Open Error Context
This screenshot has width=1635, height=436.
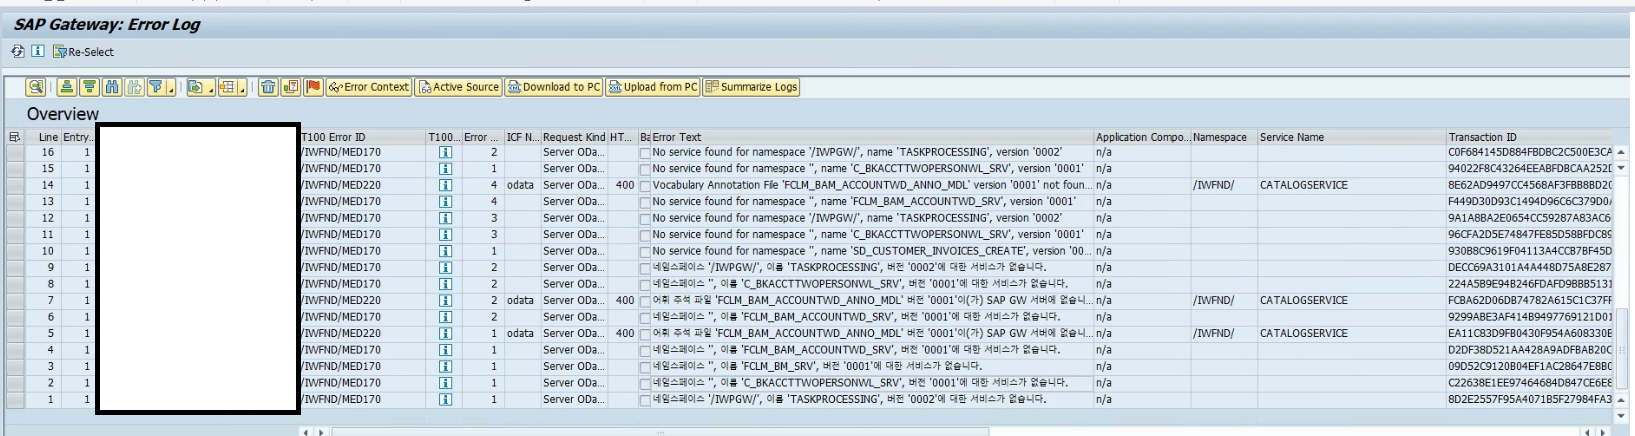click(x=369, y=87)
